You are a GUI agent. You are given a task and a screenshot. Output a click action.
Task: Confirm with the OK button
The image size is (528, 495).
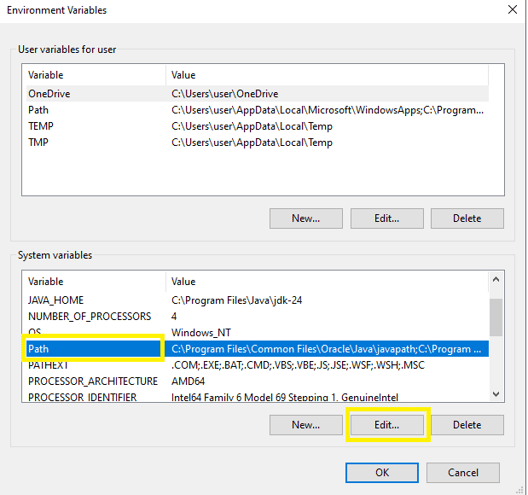[382, 472]
